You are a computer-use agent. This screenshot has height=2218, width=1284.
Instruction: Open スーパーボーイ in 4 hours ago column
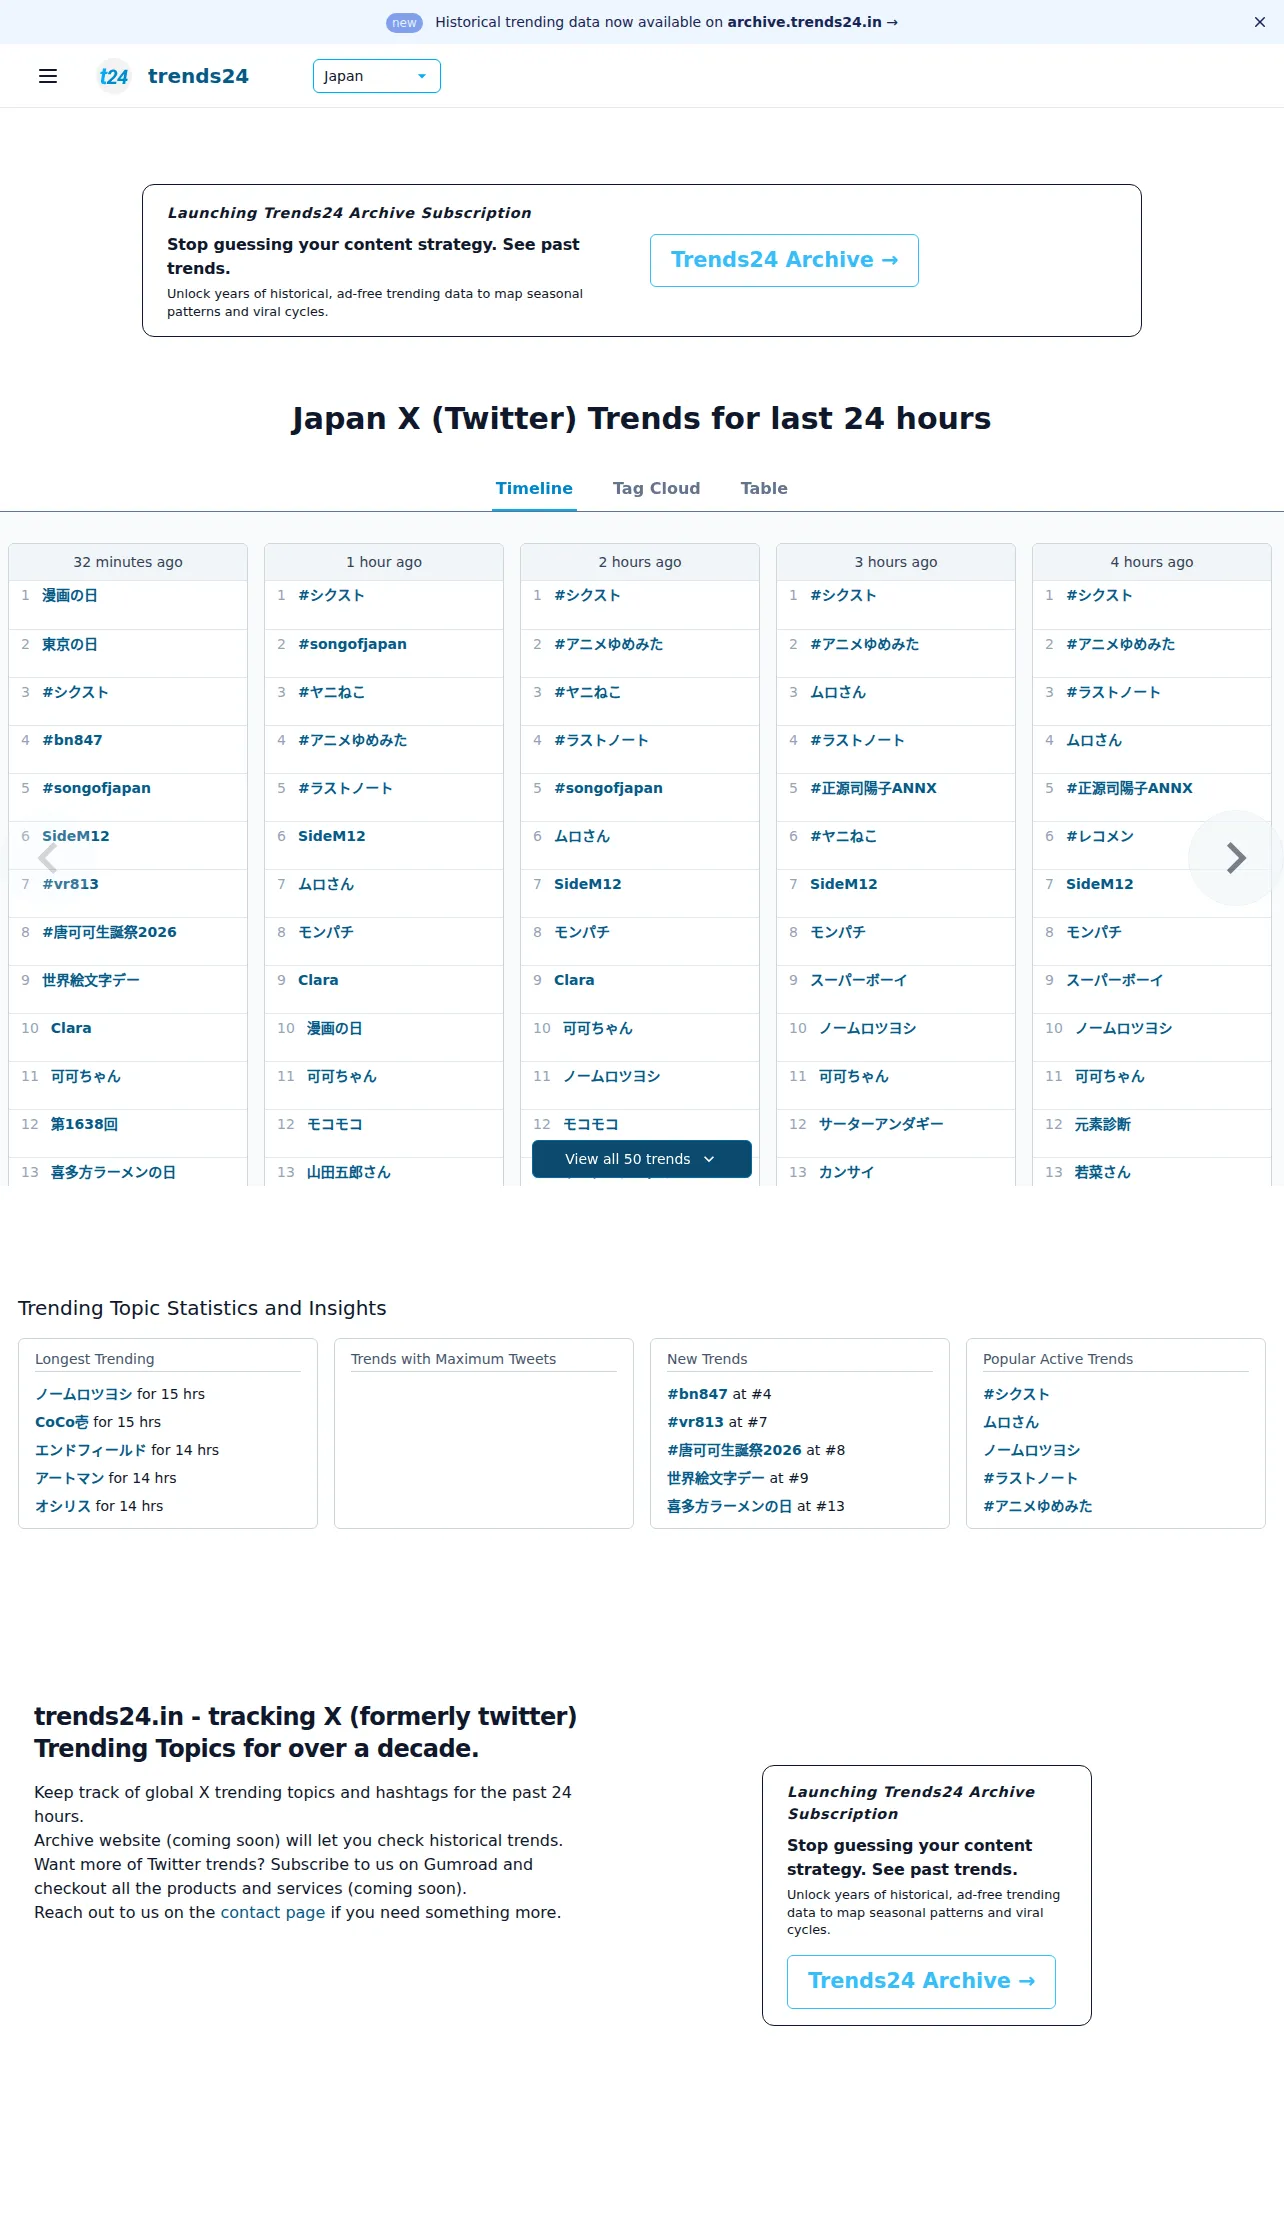[x=1115, y=980]
